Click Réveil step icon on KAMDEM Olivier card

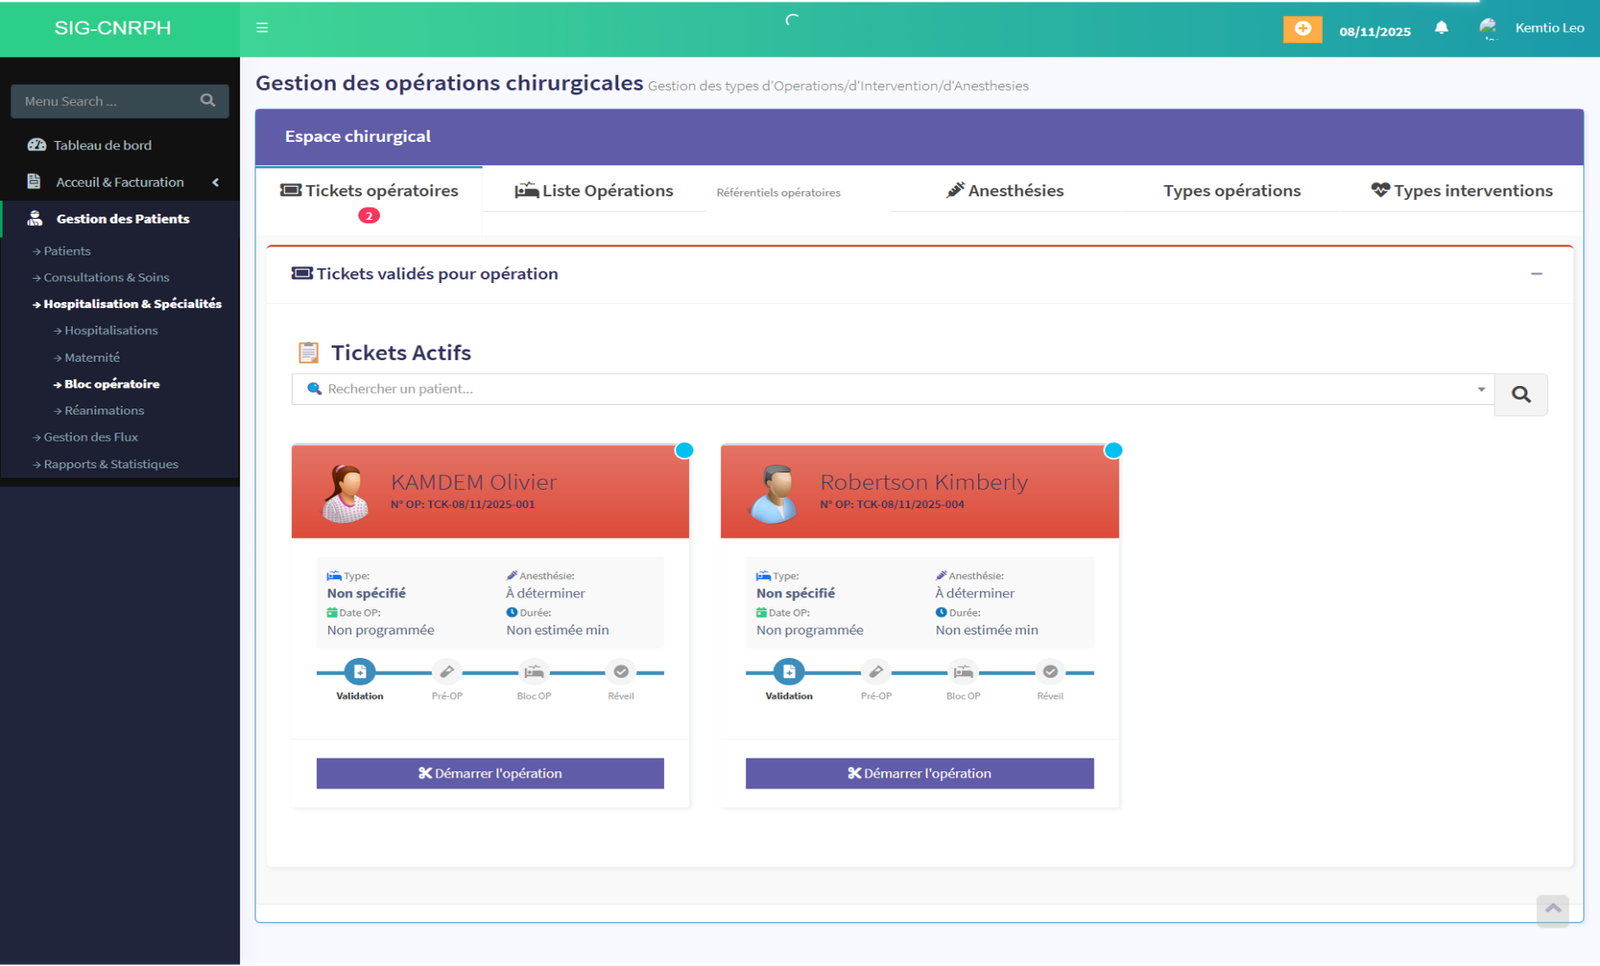621,672
